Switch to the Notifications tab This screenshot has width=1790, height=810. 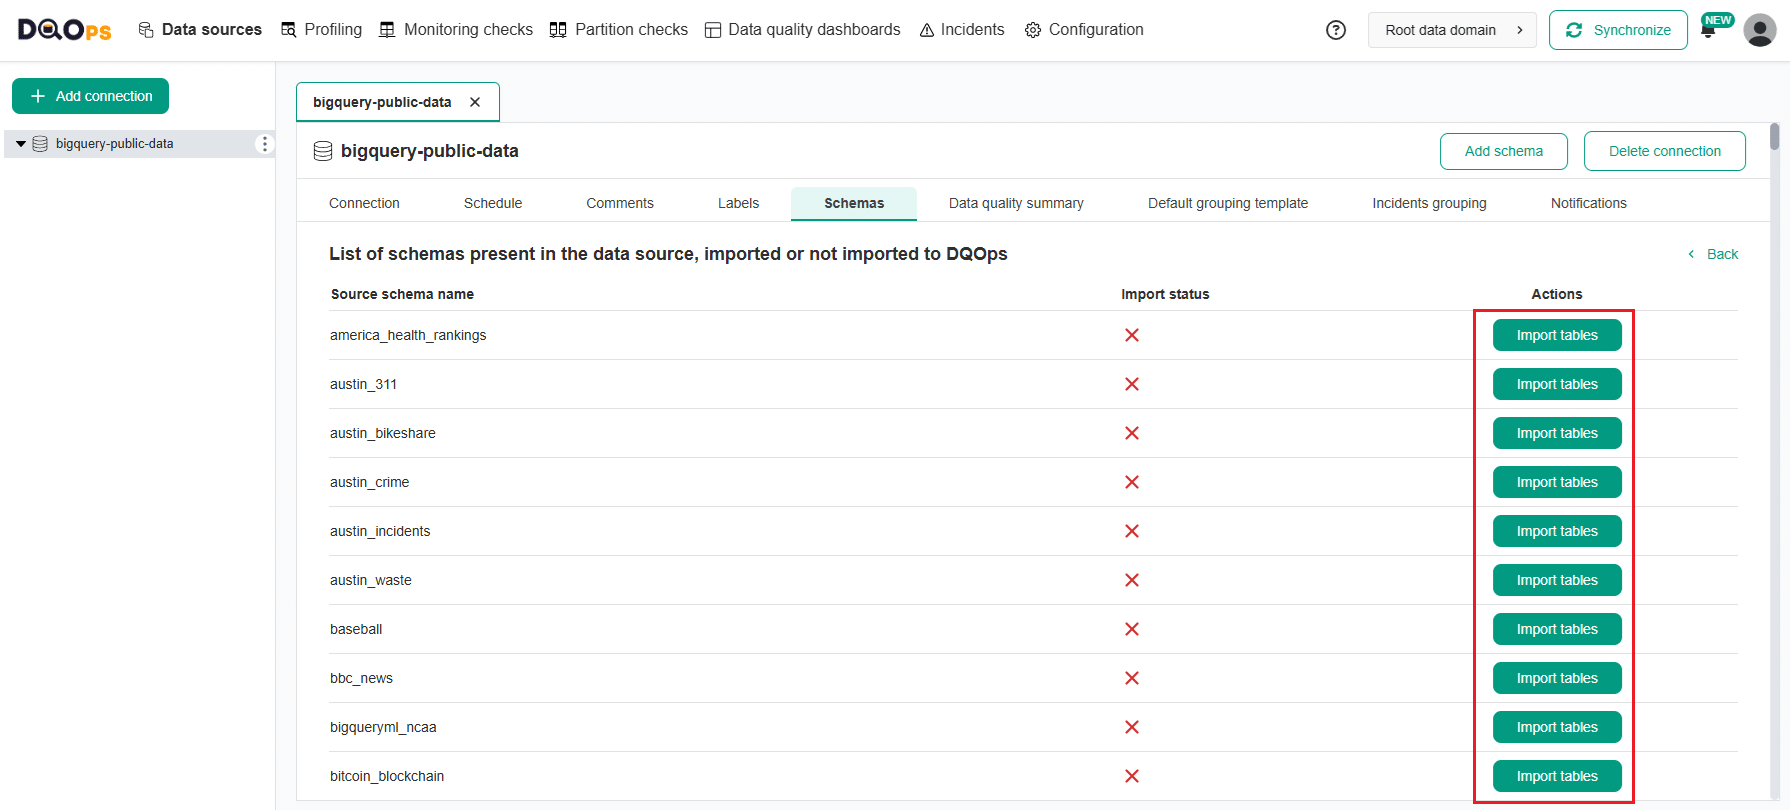(x=1588, y=203)
